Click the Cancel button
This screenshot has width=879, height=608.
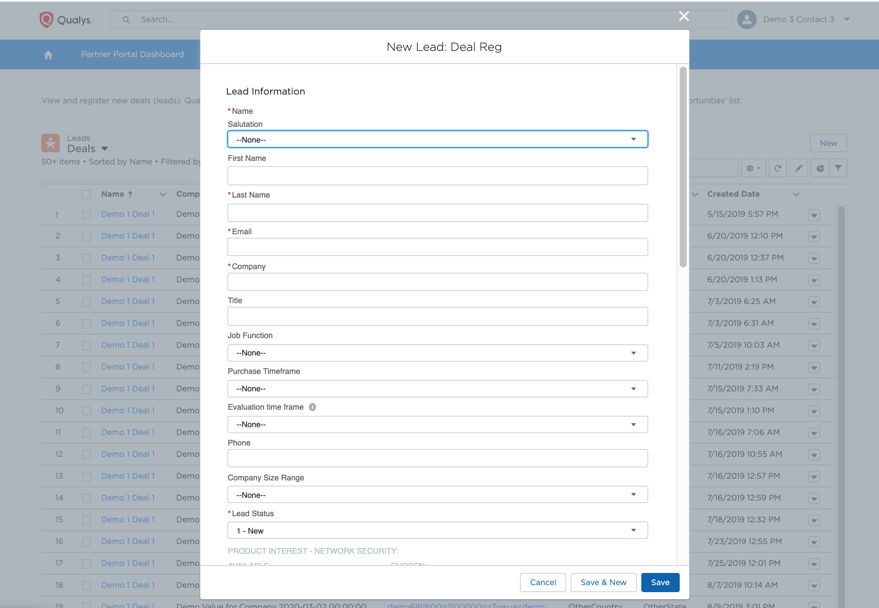point(543,582)
